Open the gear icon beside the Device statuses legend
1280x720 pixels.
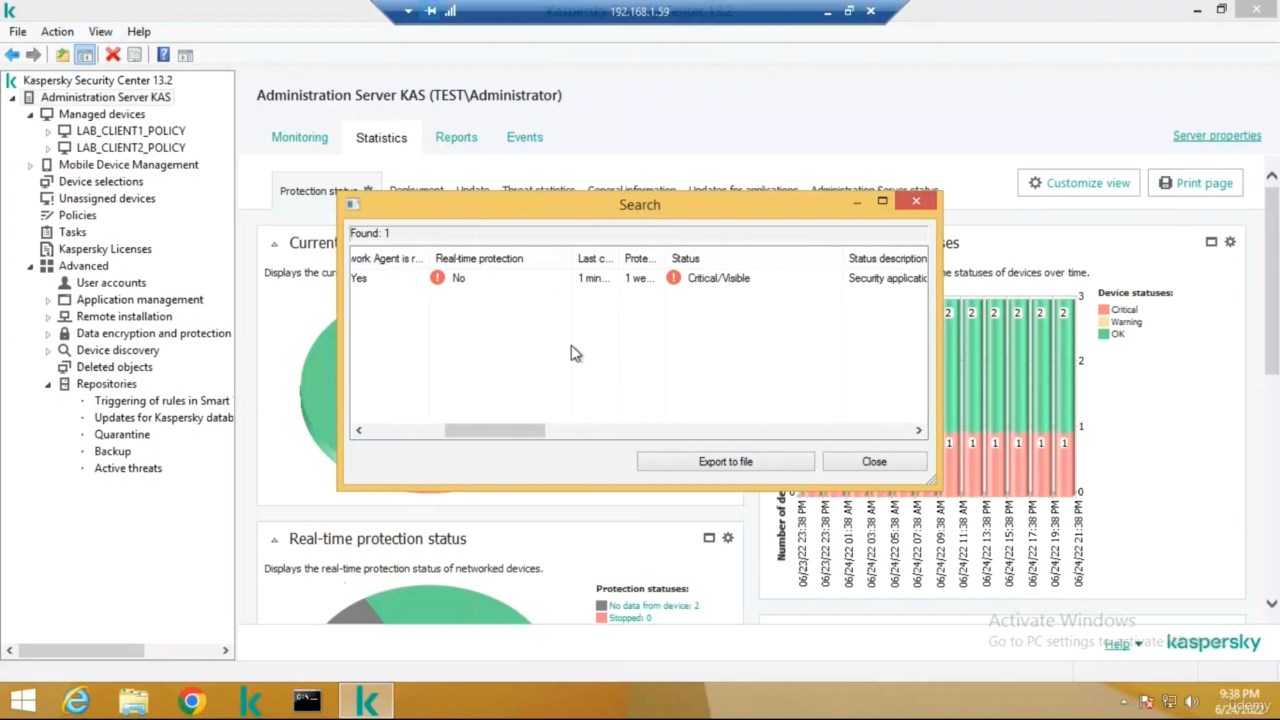1230,242
